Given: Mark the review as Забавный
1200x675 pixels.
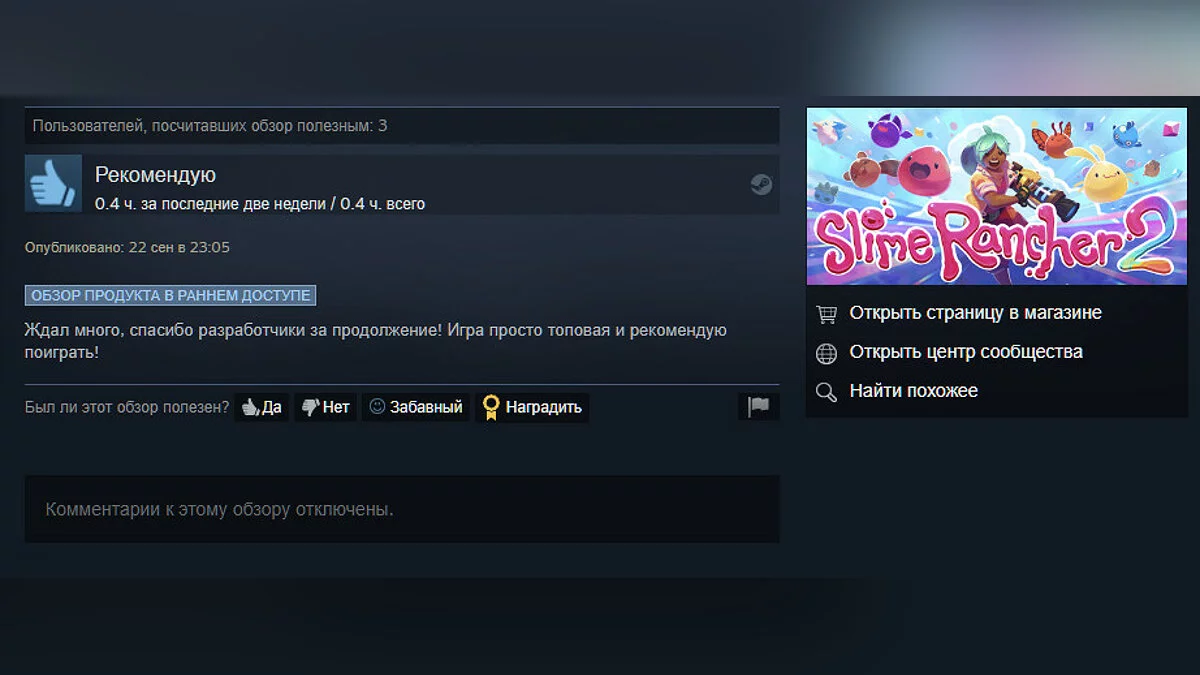Looking at the screenshot, I should click(x=416, y=407).
